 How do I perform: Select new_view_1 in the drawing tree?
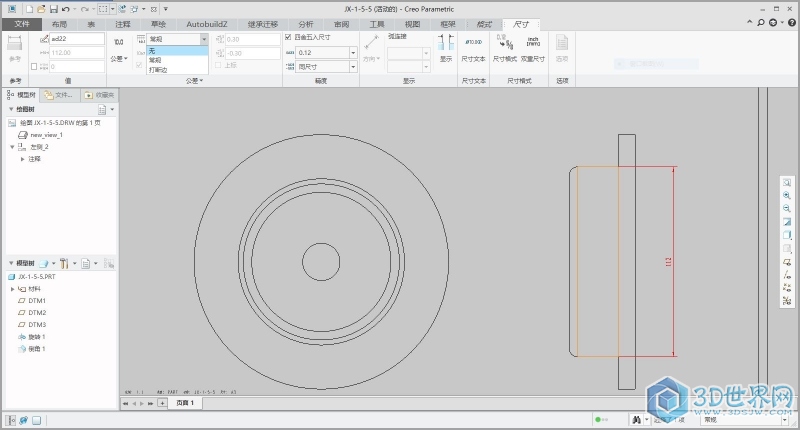pos(46,135)
